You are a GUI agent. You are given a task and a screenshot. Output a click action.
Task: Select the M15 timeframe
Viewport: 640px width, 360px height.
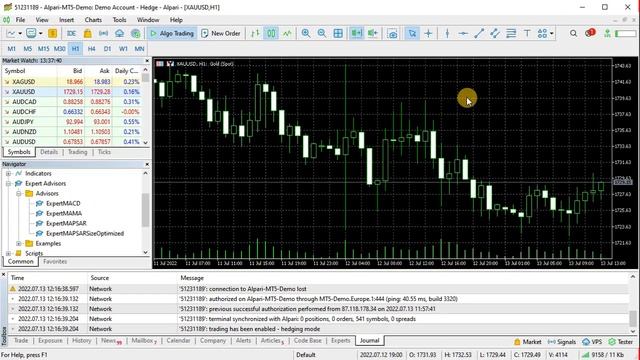44,49
